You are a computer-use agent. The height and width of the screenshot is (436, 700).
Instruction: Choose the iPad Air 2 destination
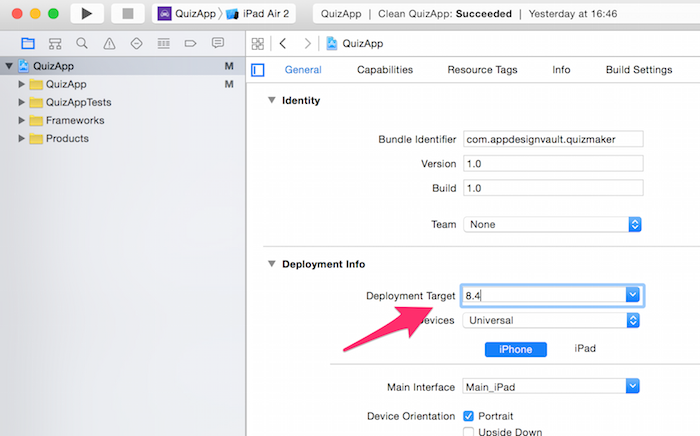click(x=258, y=13)
